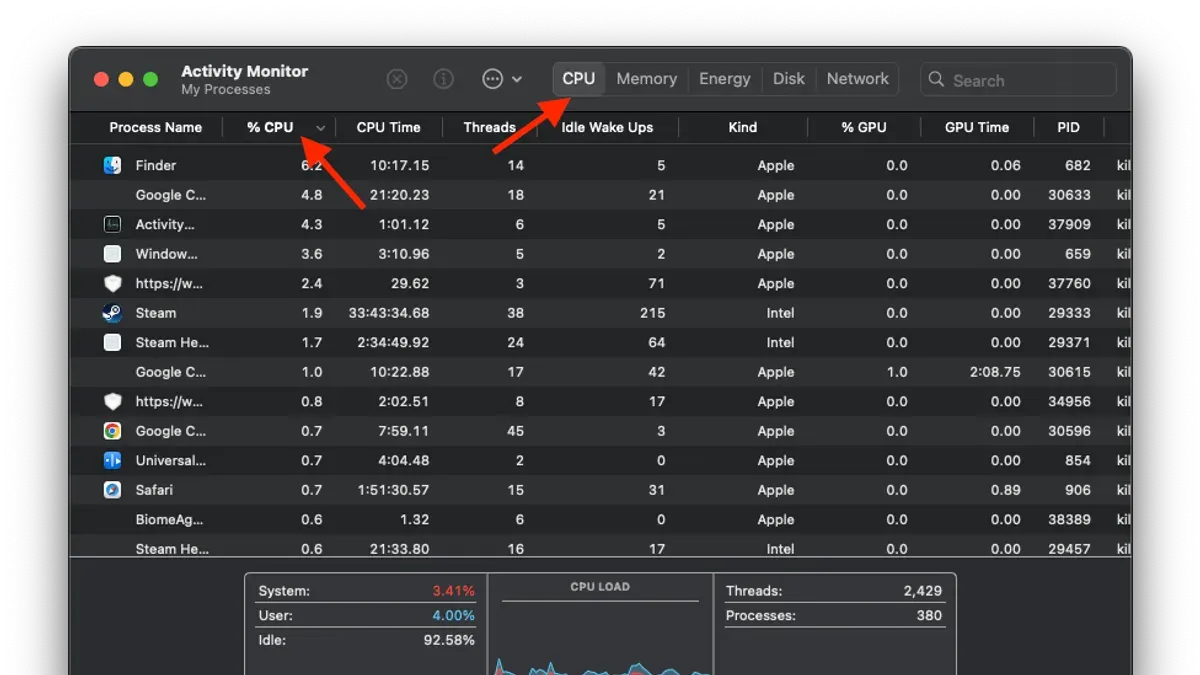
Task: Select the 'Universal...' process name
Action: coord(171,460)
